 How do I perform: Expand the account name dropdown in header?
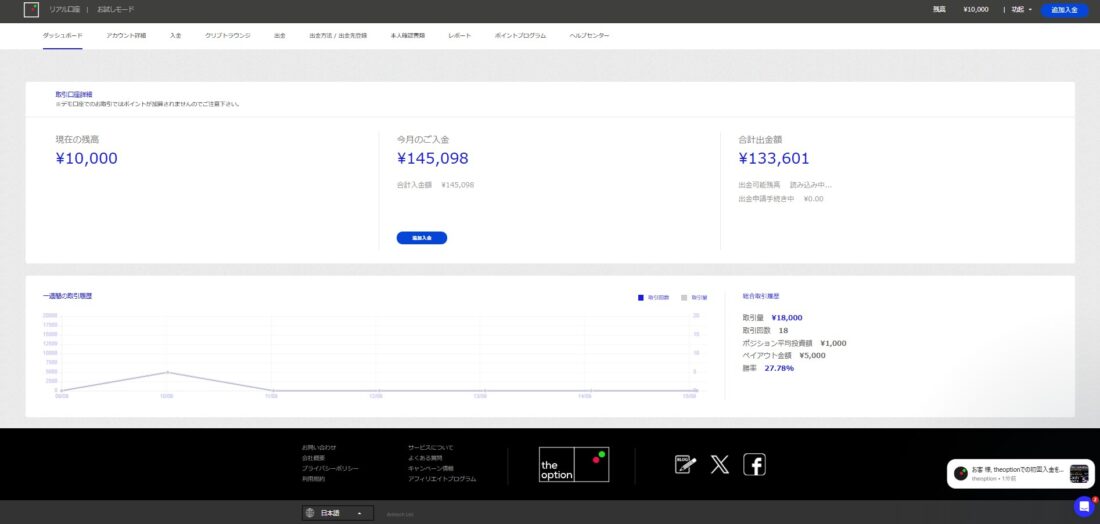coord(1021,10)
